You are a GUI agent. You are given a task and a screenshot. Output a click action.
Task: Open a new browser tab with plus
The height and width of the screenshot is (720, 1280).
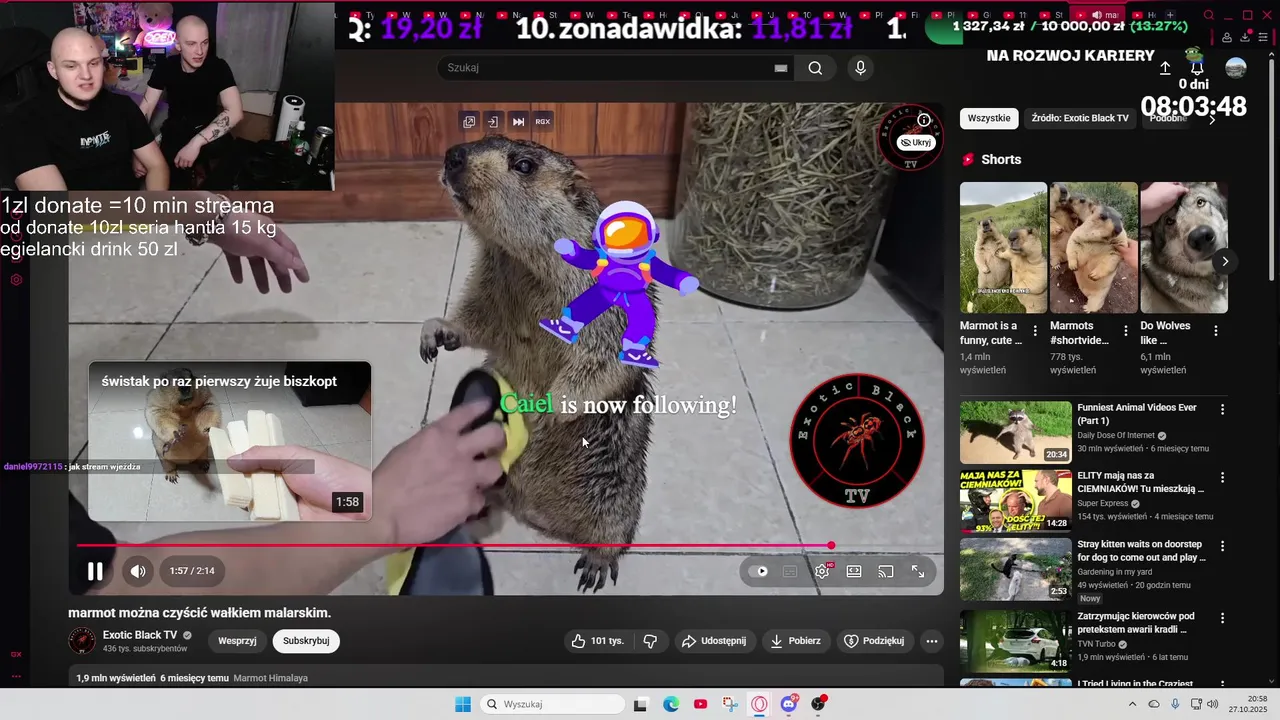point(1170,15)
